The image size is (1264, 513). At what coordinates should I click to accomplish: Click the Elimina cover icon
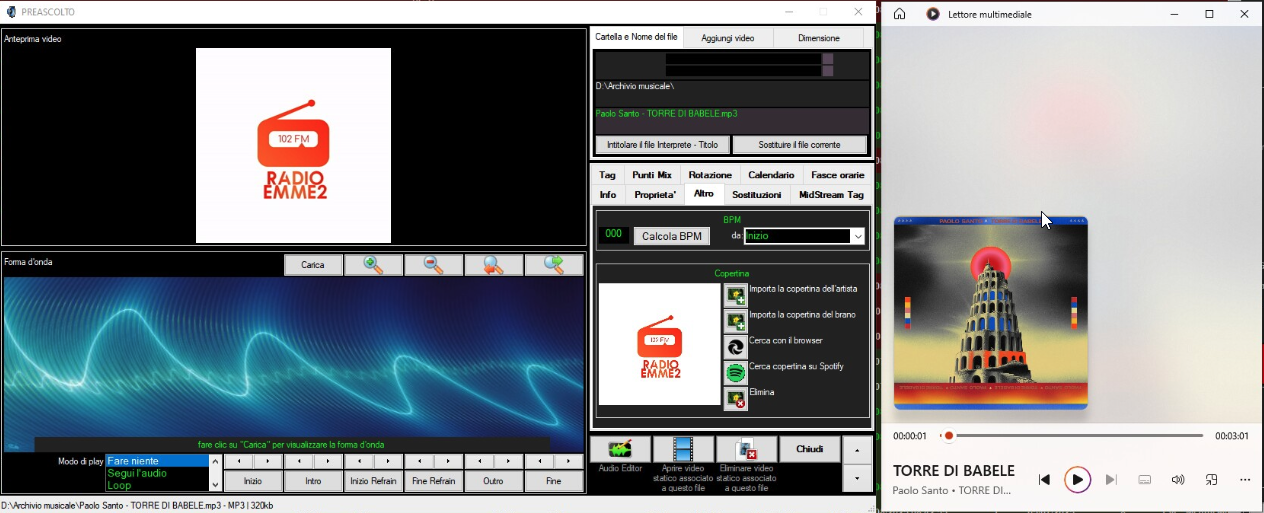coord(735,399)
